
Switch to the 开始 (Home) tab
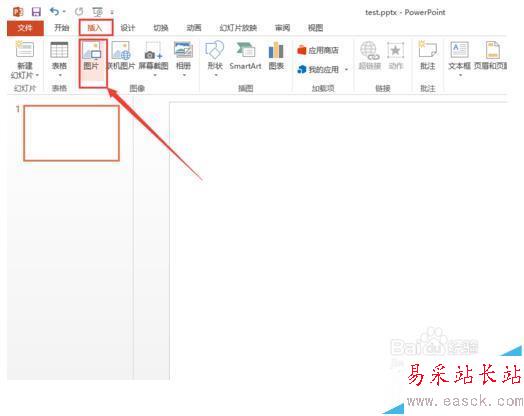[x=62, y=28]
